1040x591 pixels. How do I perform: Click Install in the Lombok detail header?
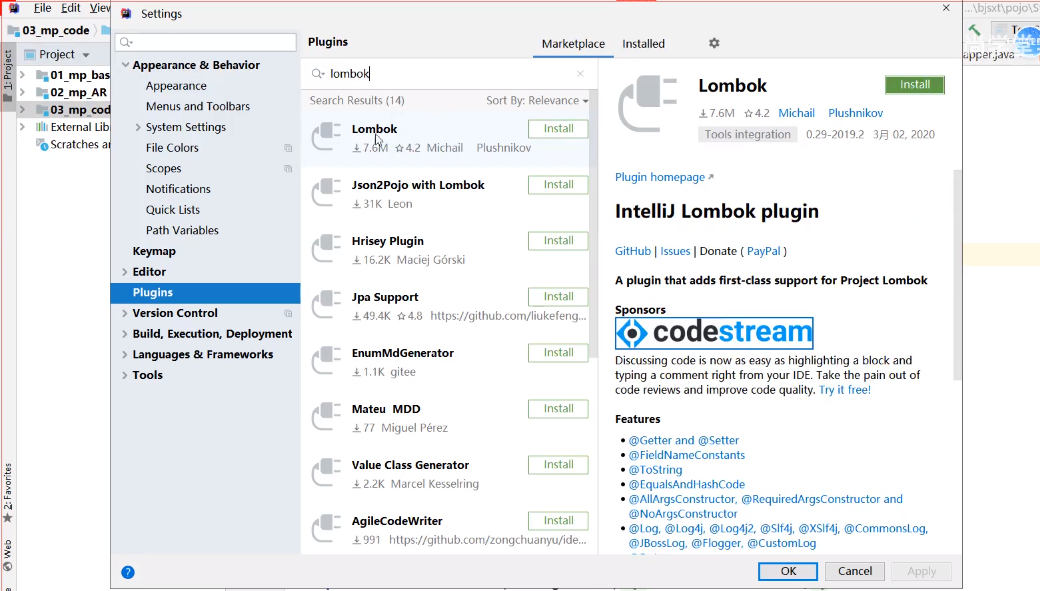(915, 85)
